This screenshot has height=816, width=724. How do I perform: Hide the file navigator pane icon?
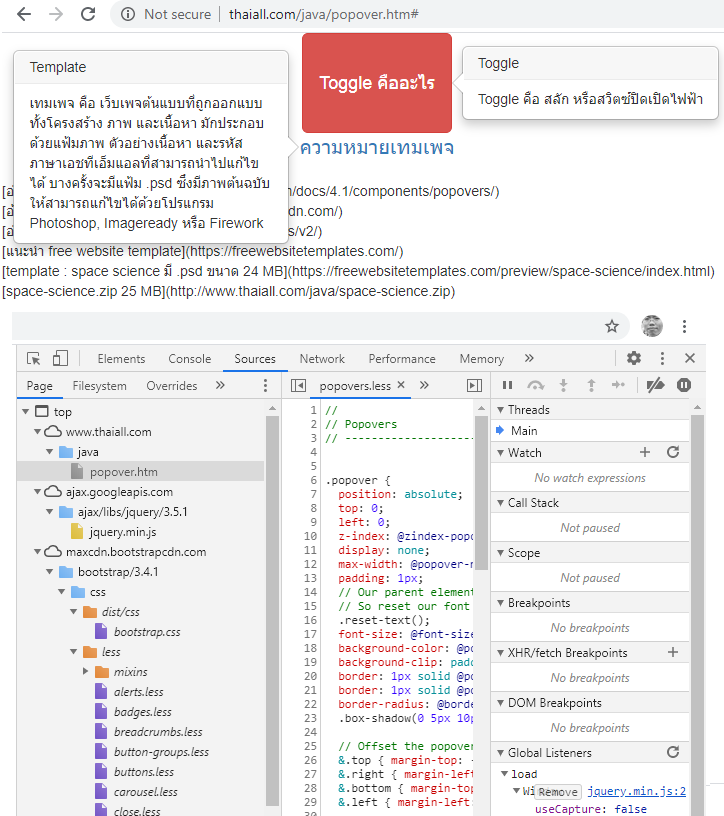298,386
